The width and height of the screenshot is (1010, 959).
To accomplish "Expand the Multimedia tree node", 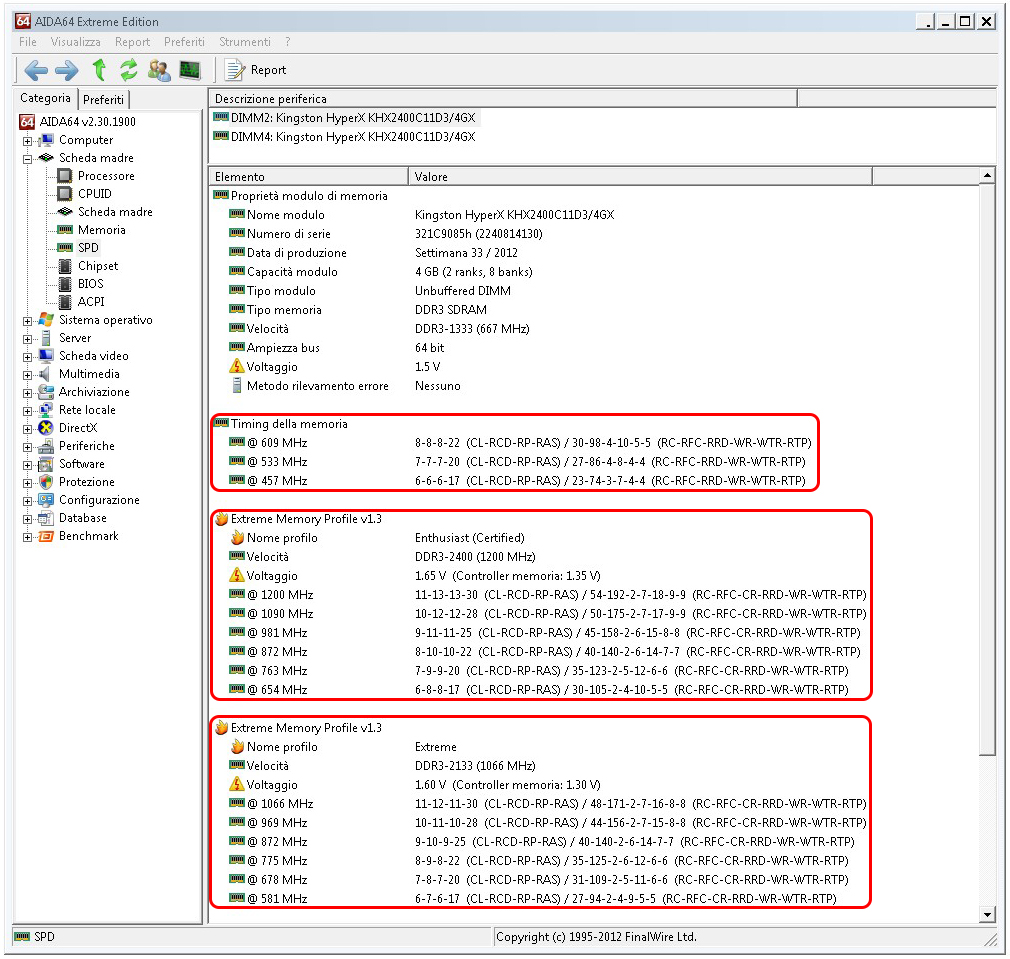I will click(x=27, y=375).
